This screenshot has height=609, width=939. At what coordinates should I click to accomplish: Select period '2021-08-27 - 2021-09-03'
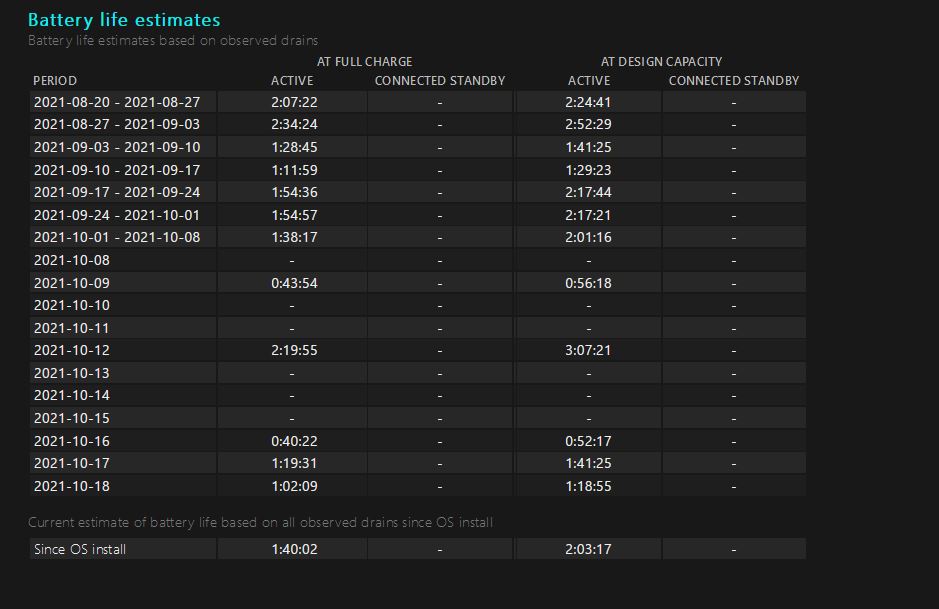point(117,124)
